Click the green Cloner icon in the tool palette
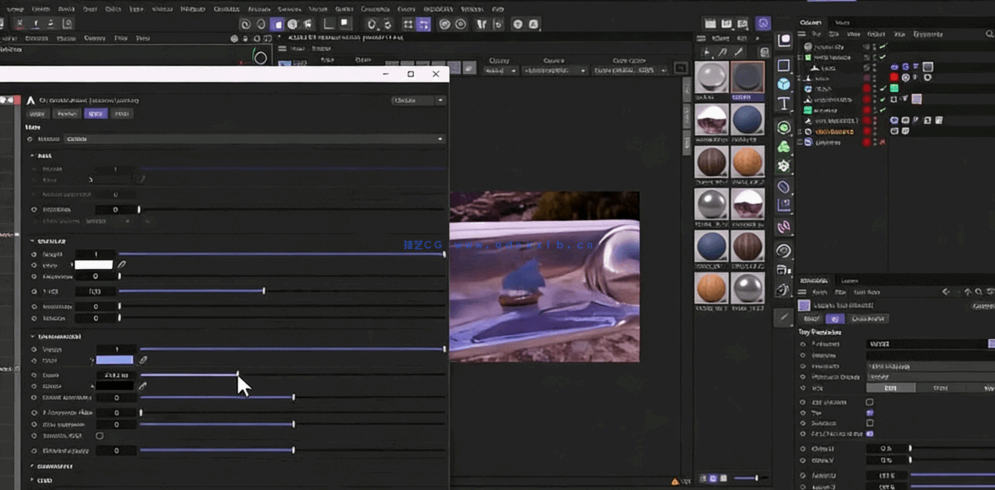Screen dimensions: 995x490 tap(784, 146)
